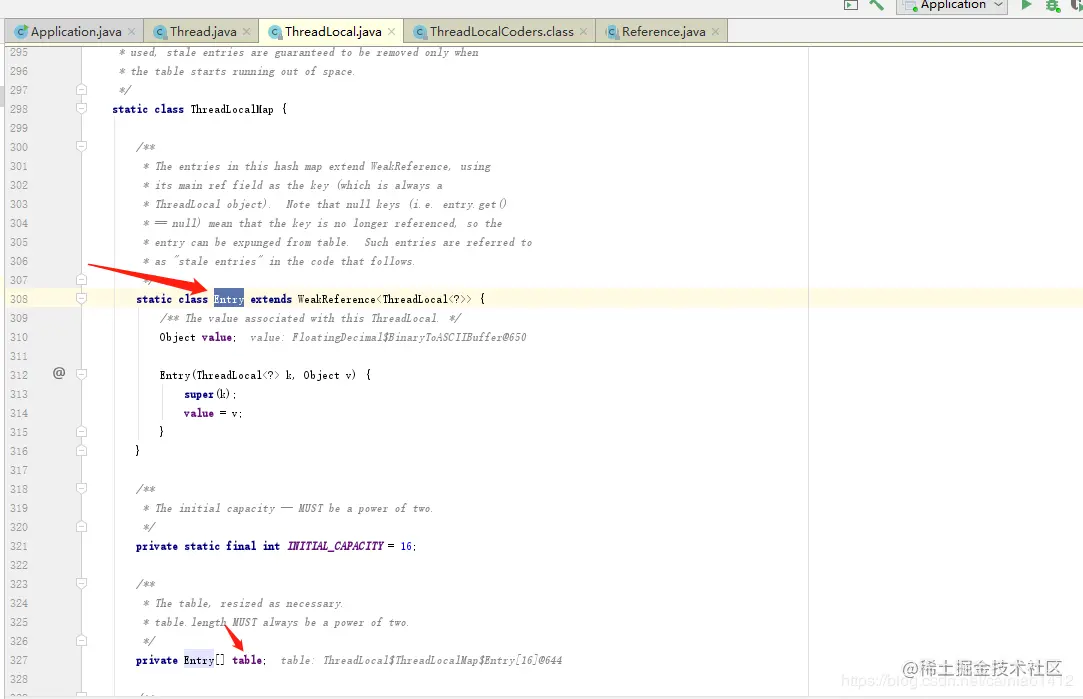Close the Thread.java tab
This screenshot has height=699, width=1083.
coord(247,32)
